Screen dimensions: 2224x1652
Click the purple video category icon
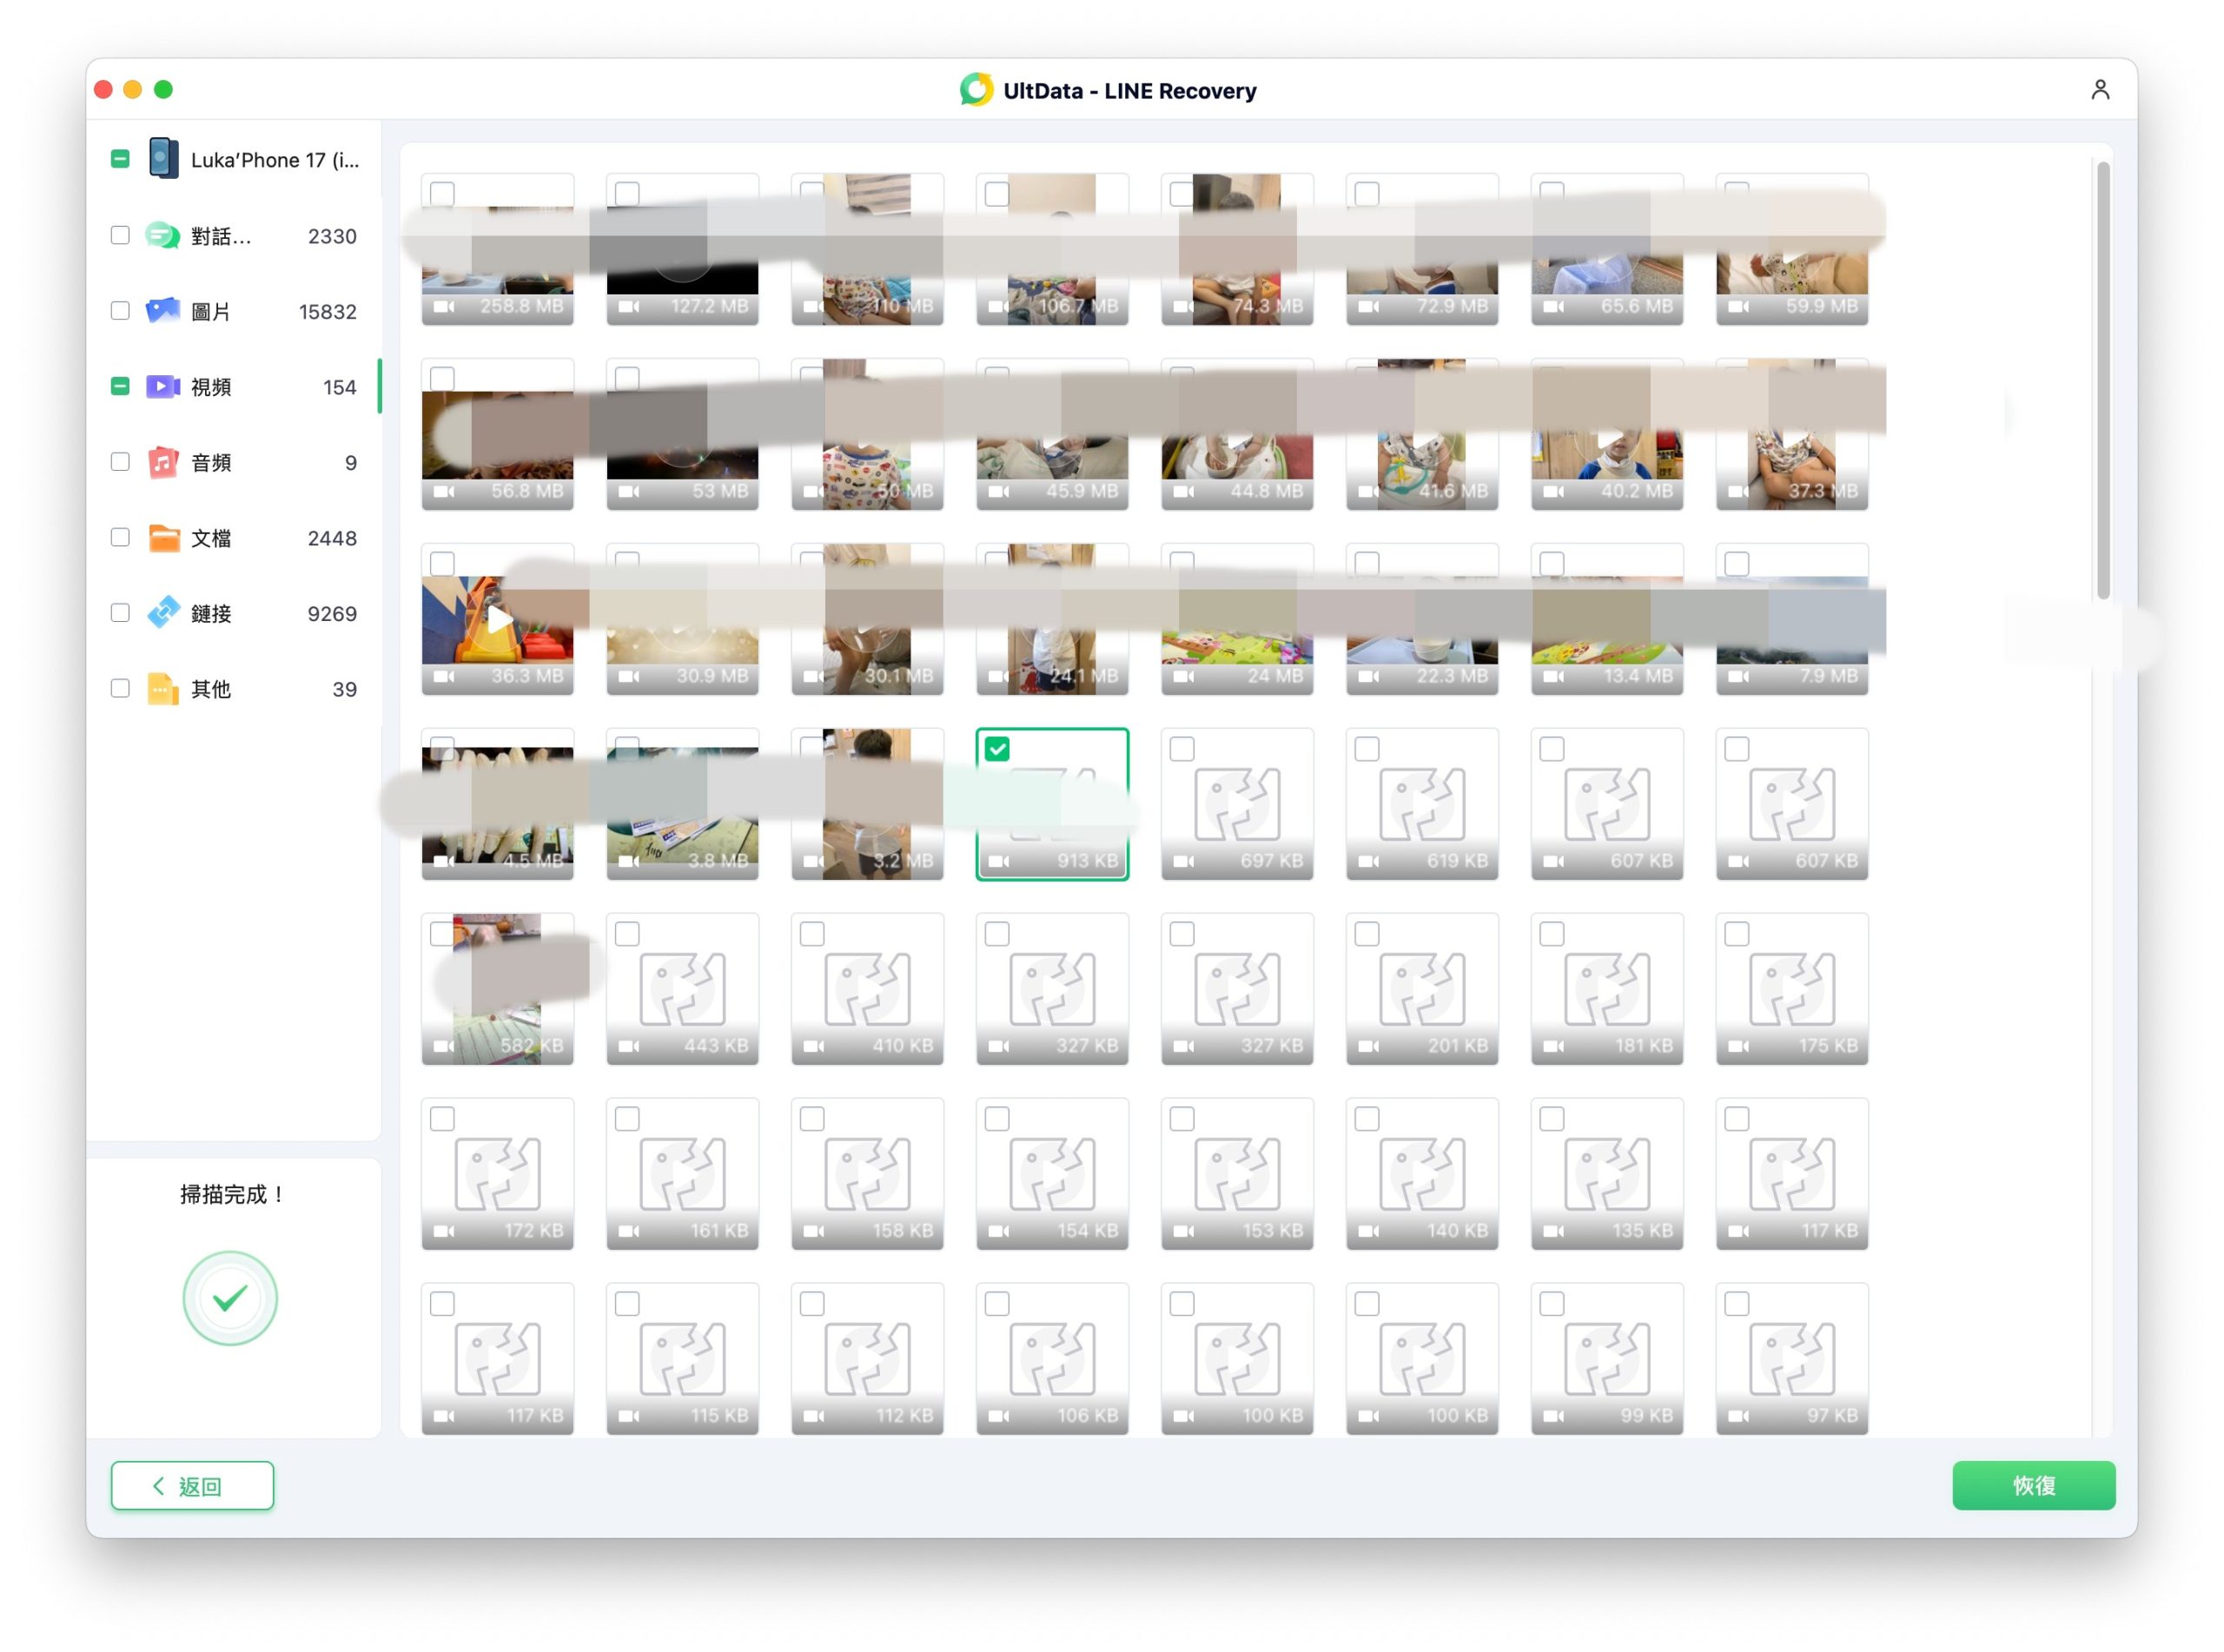pyautogui.click(x=163, y=387)
